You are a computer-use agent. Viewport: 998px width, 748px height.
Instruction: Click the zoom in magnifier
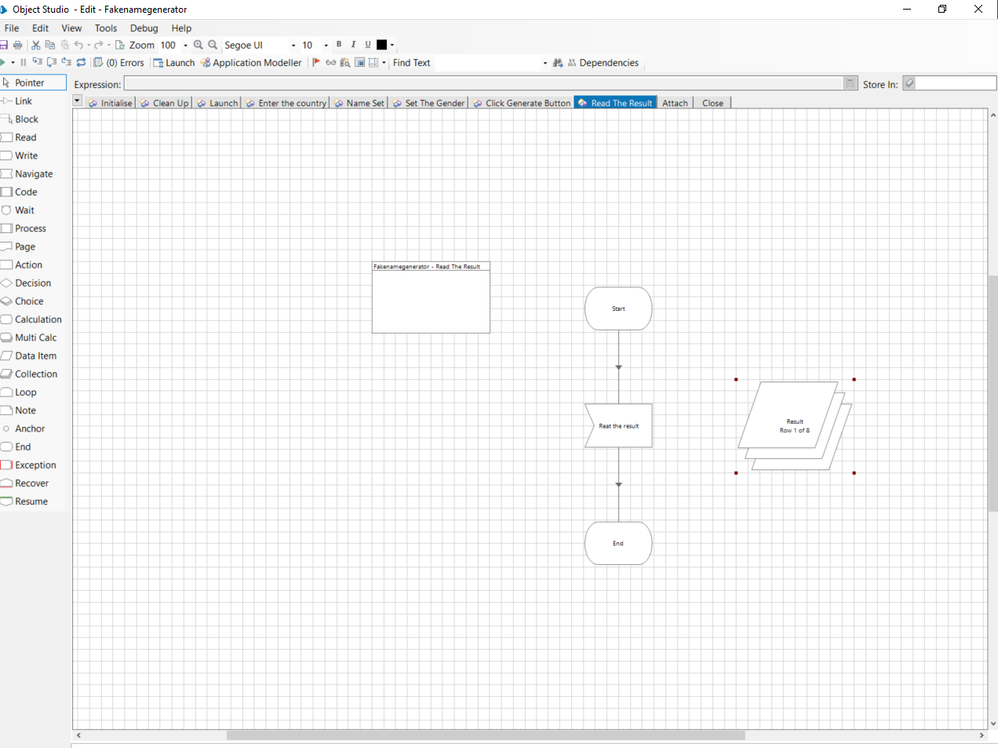click(198, 45)
